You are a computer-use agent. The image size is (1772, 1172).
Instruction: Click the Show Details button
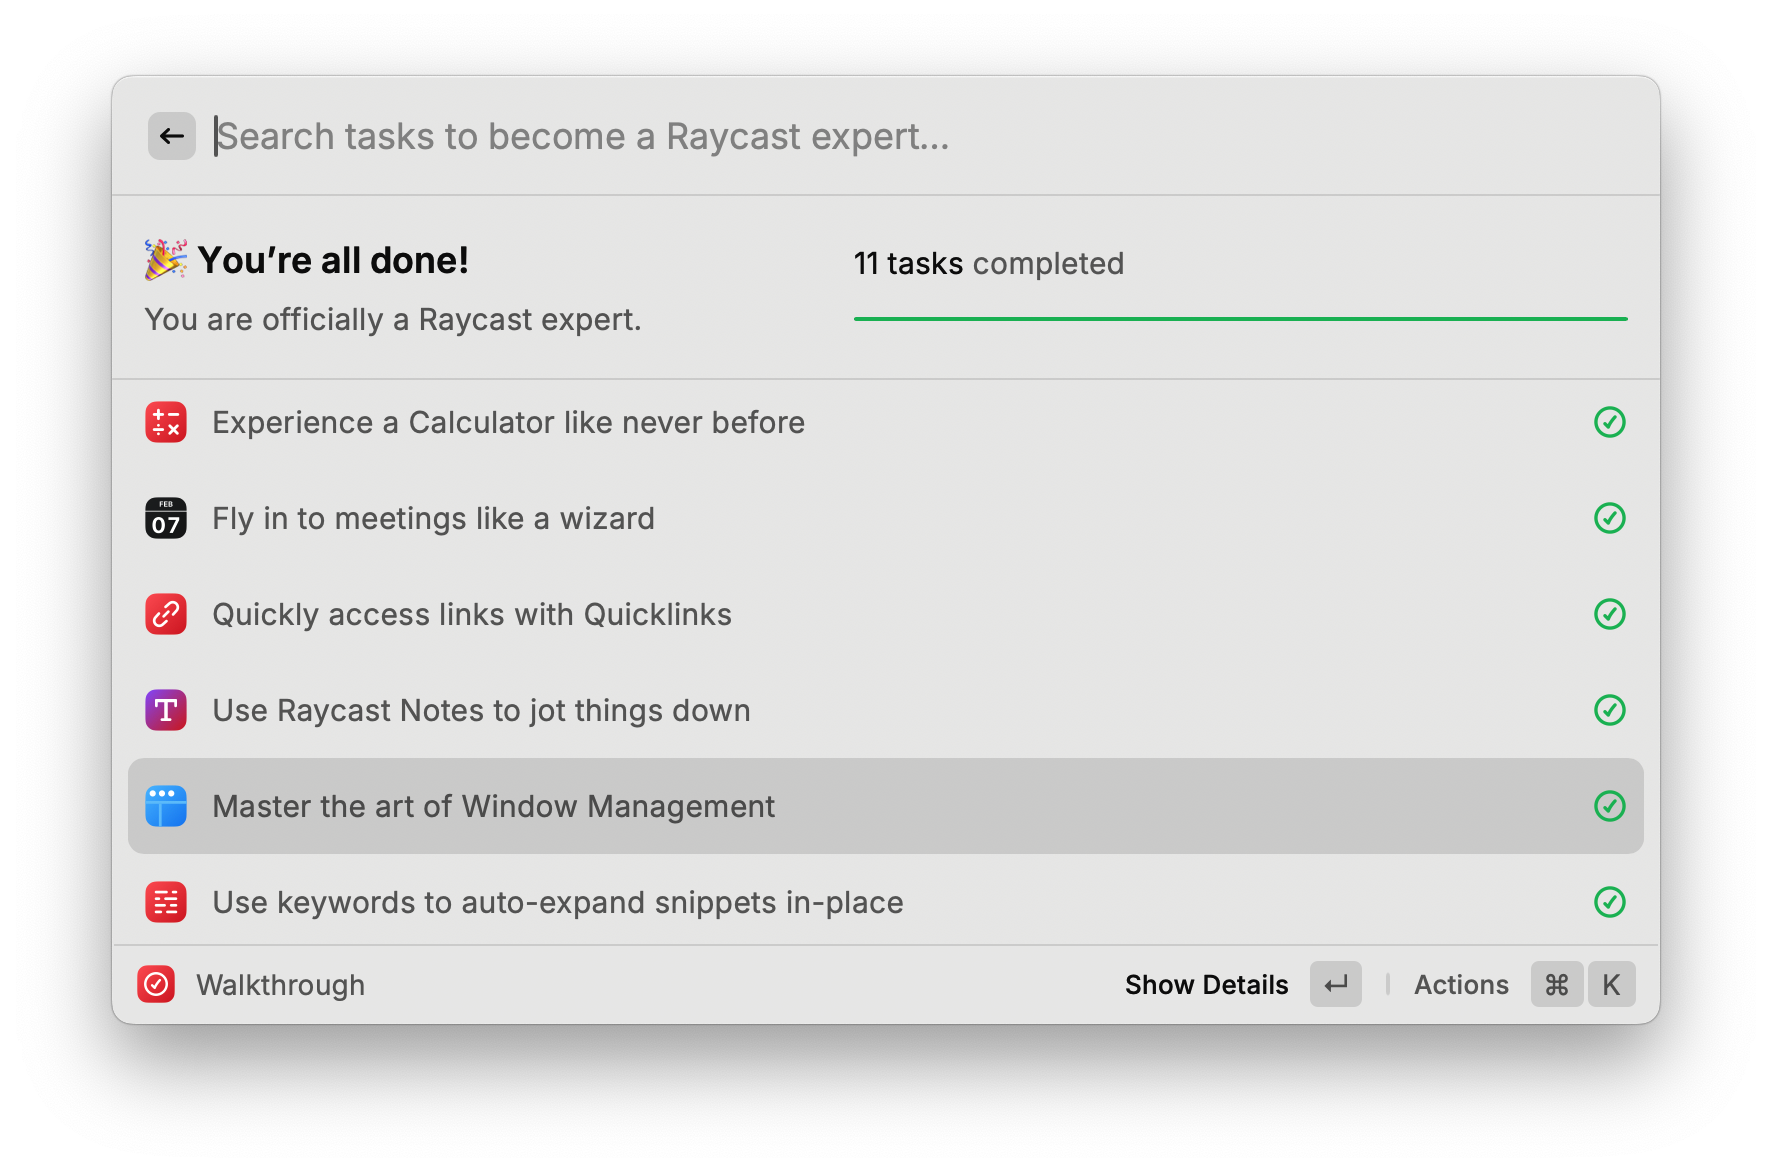[x=1206, y=985]
